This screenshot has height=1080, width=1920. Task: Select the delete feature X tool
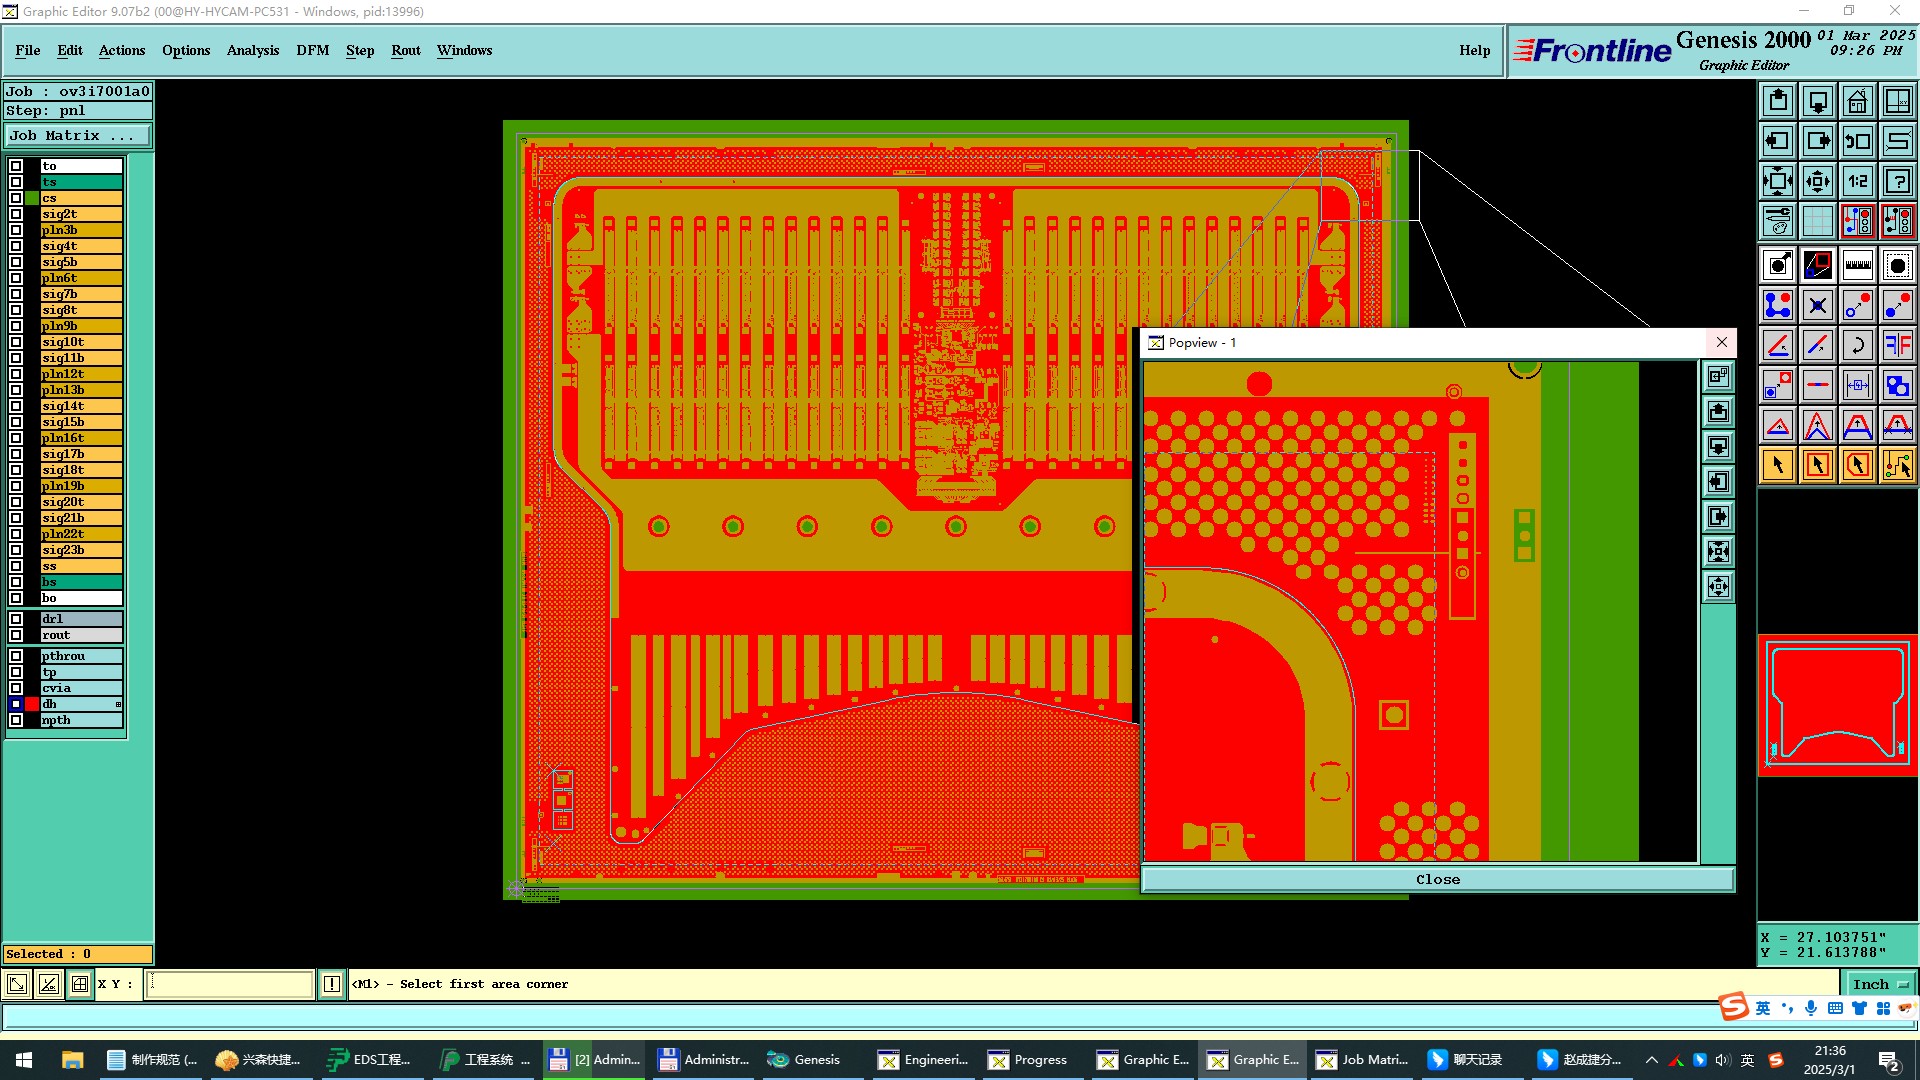[1817, 305]
